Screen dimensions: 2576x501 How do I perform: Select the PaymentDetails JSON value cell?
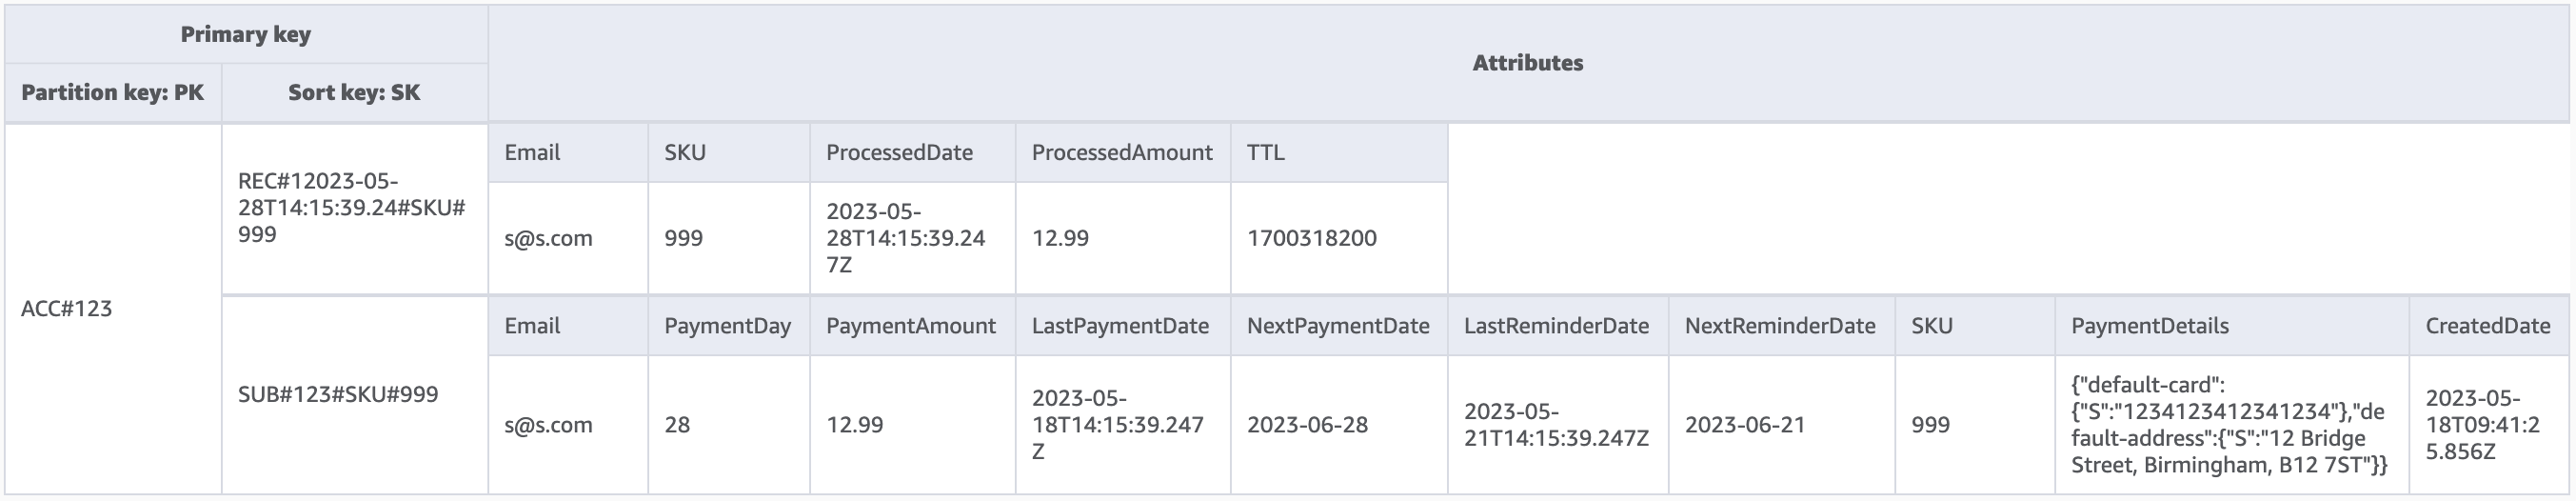2229,425
